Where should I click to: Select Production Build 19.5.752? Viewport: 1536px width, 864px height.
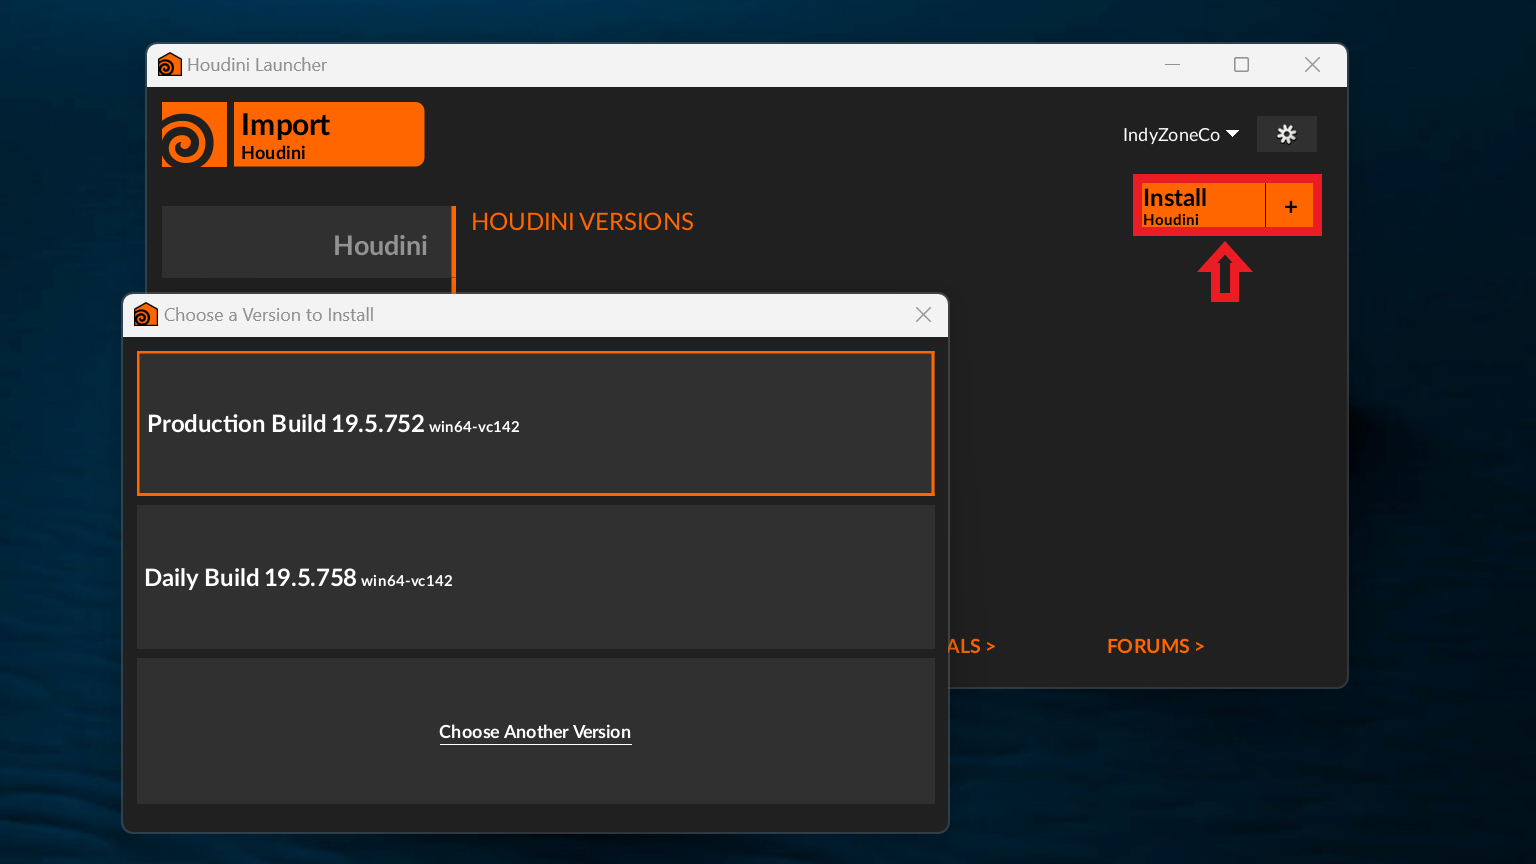click(x=536, y=423)
